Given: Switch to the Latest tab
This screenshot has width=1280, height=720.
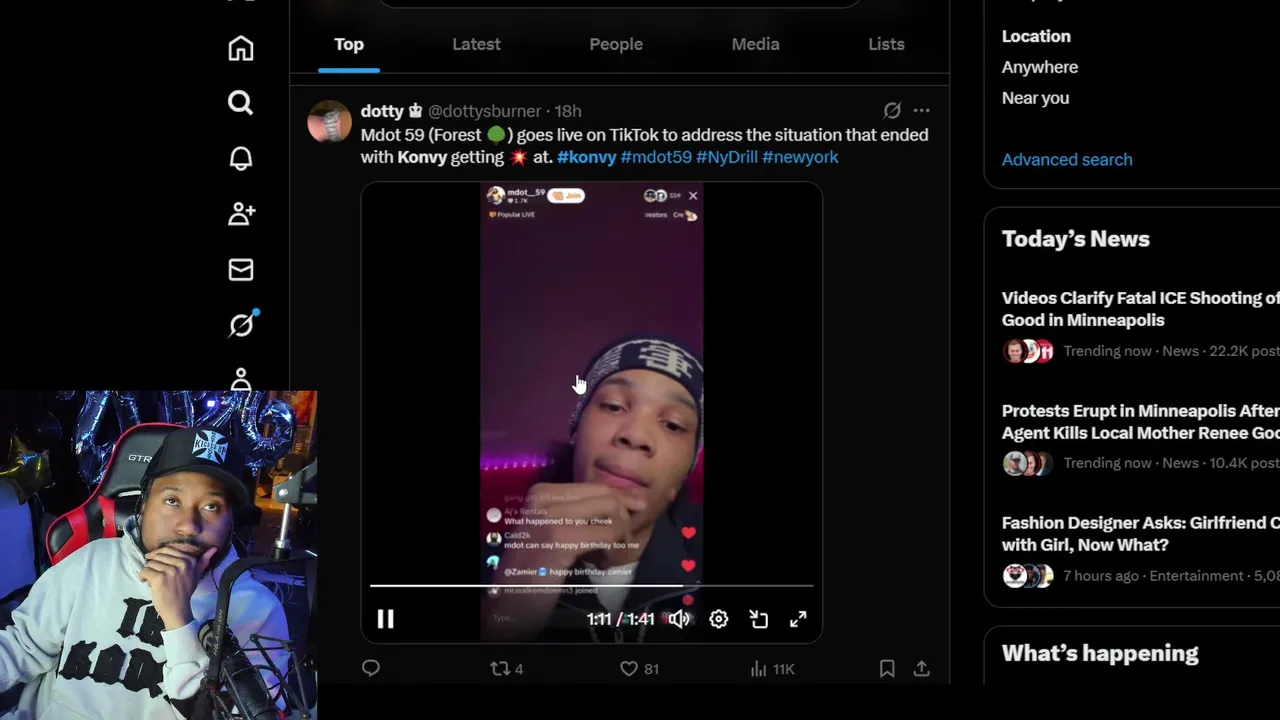Looking at the screenshot, I should 476,44.
